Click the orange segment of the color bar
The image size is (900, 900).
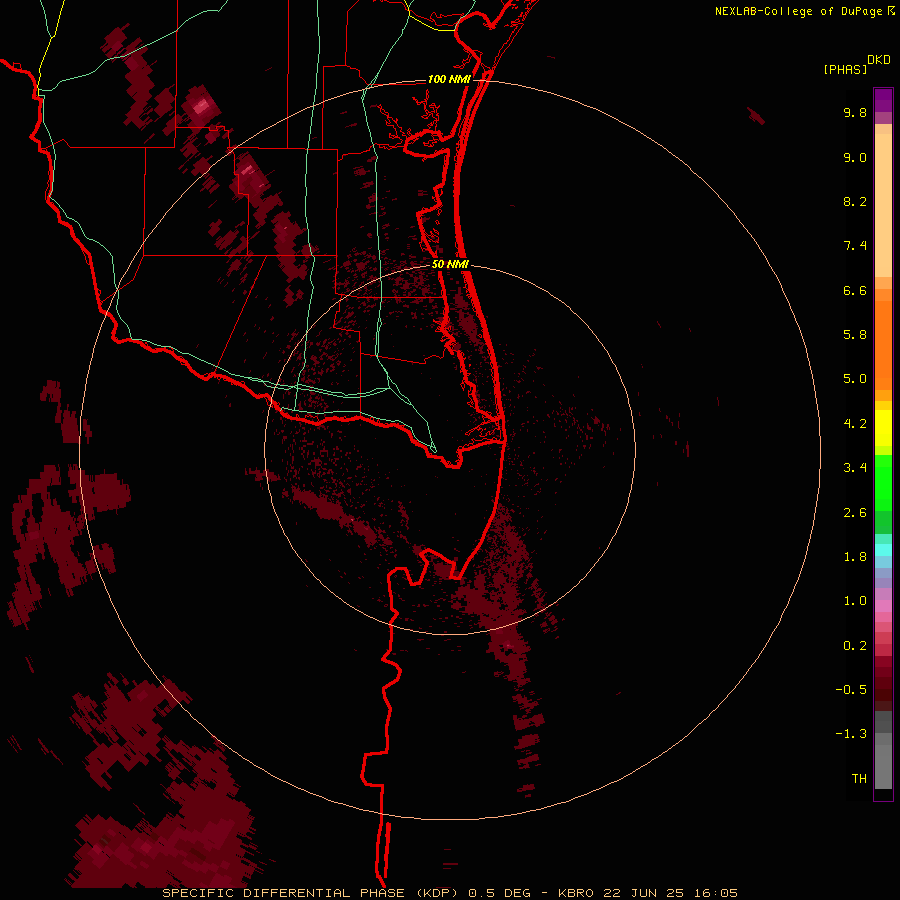pyautogui.click(x=883, y=346)
